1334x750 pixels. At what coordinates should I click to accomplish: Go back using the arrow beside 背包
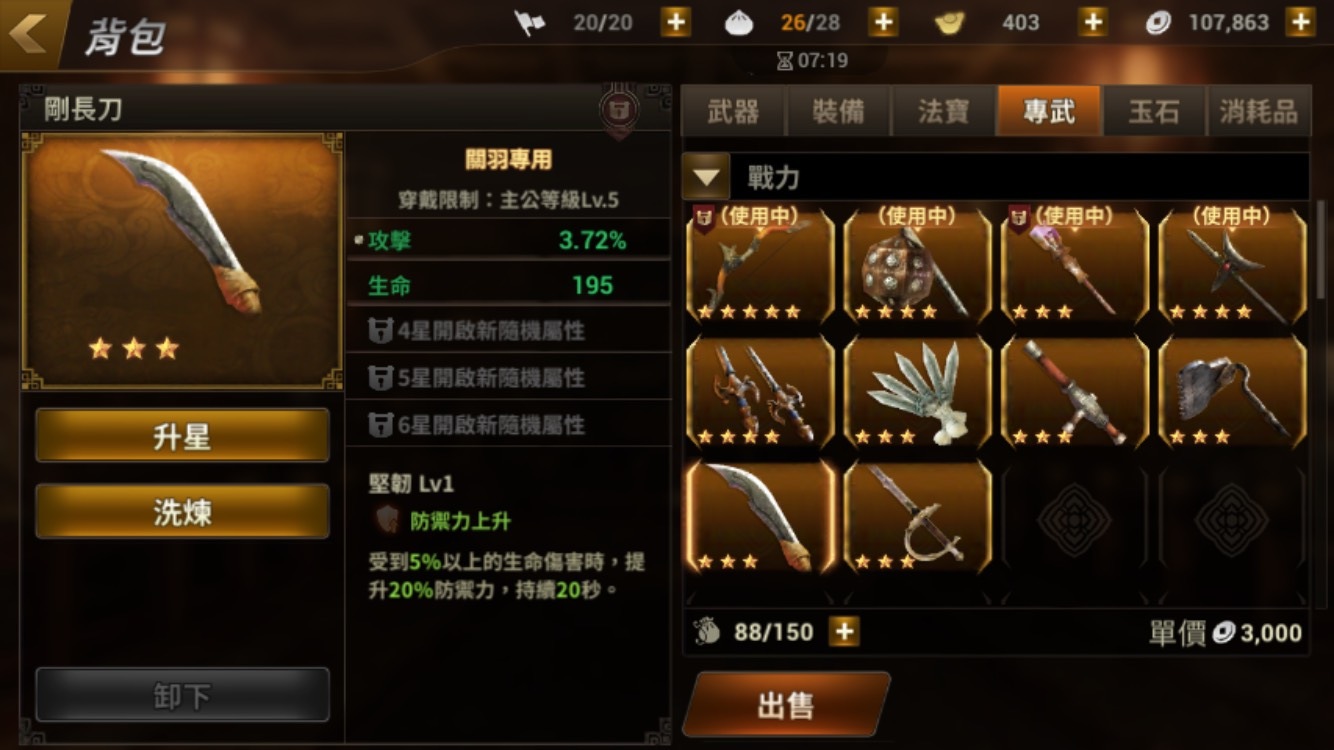pyautogui.click(x=28, y=32)
